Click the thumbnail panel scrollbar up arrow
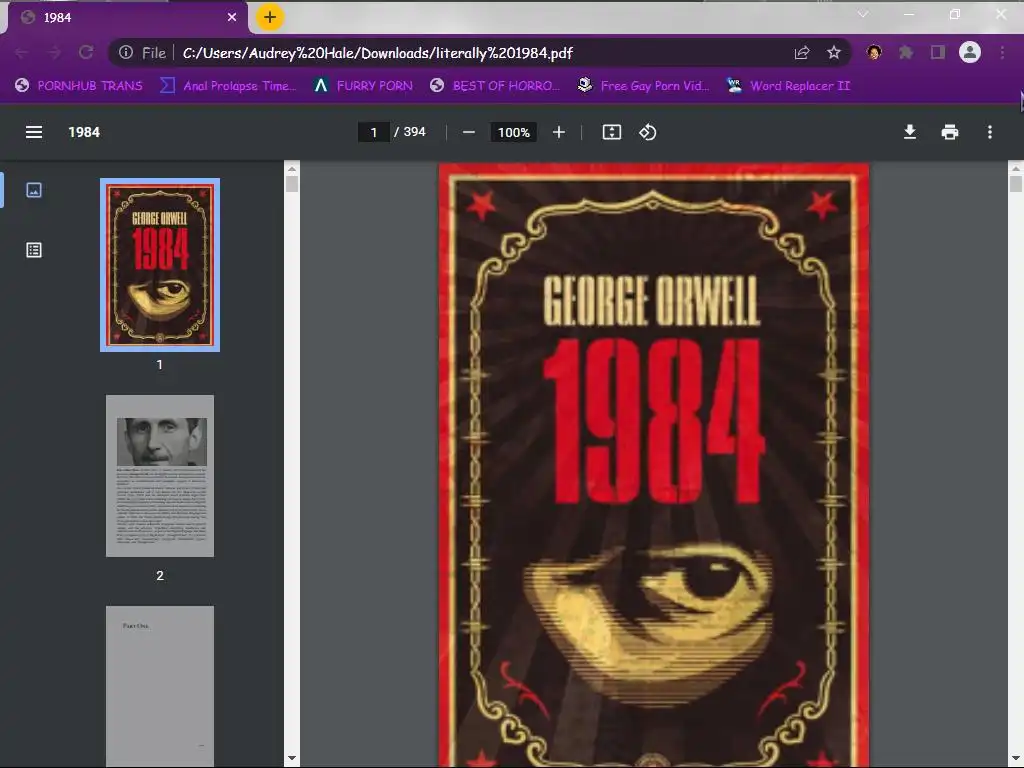The height and width of the screenshot is (768, 1024). point(292,168)
